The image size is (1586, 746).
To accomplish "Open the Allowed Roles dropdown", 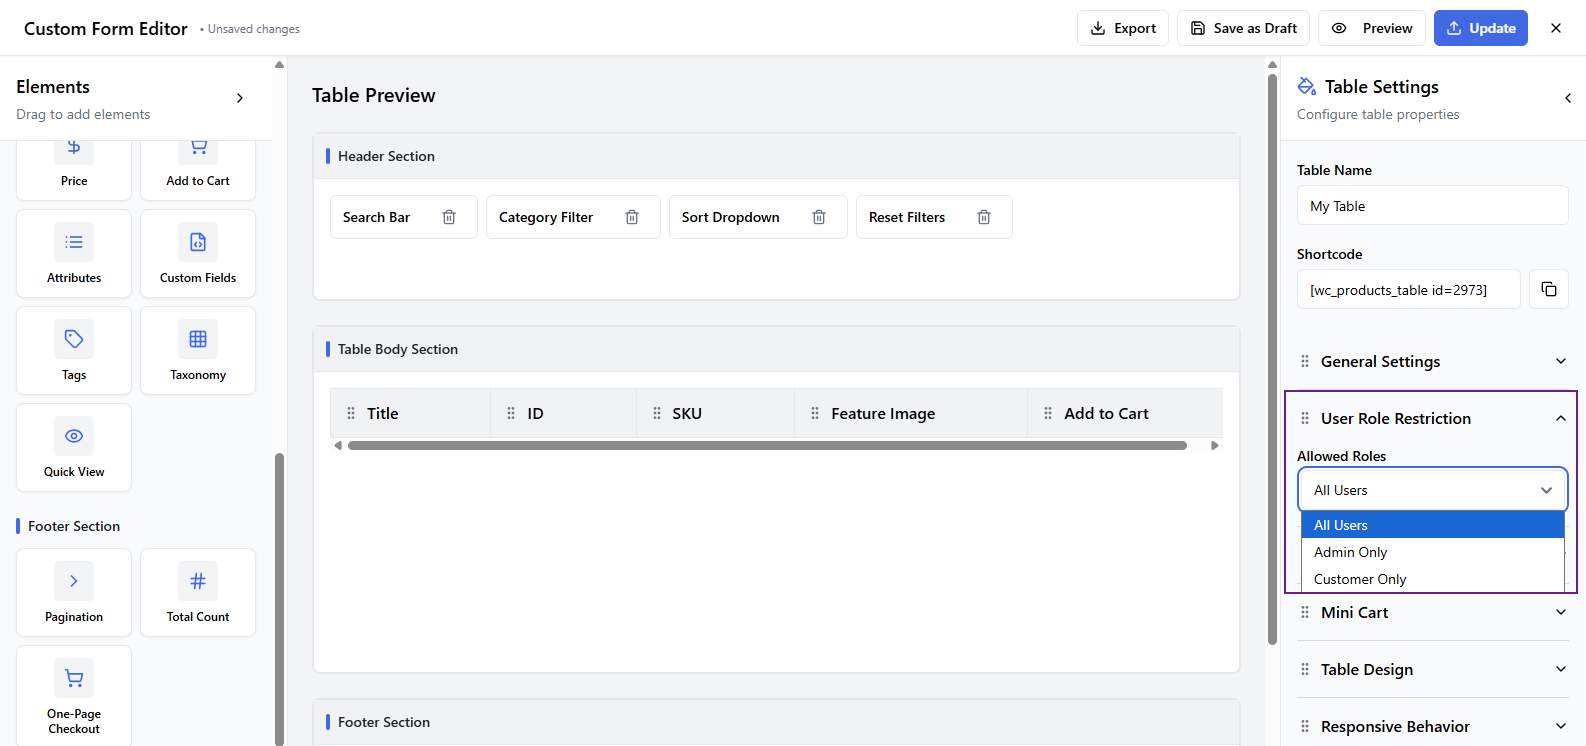I will pyautogui.click(x=1432, y=490).
